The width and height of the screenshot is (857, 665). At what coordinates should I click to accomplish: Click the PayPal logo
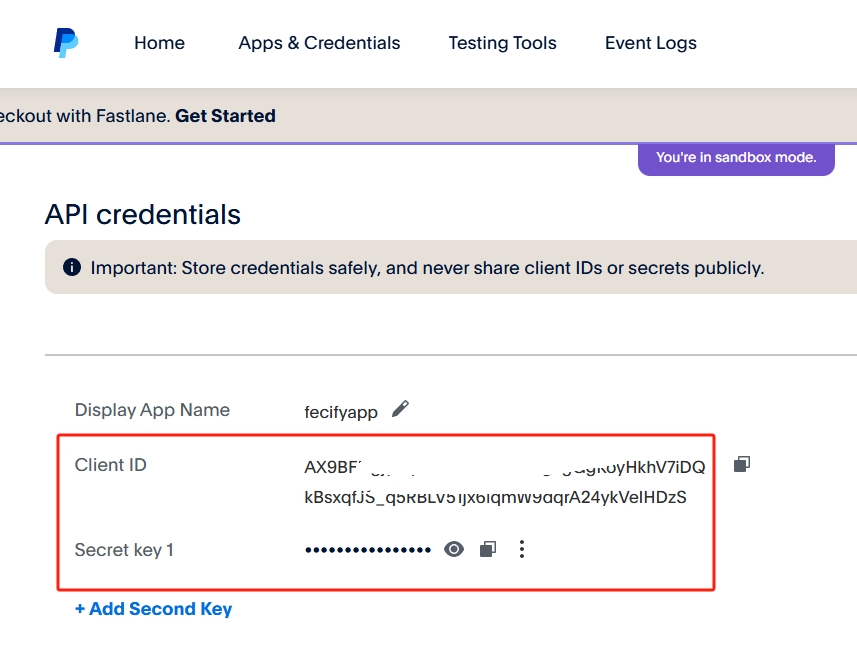pyautogui.click(x=66, y=43)
